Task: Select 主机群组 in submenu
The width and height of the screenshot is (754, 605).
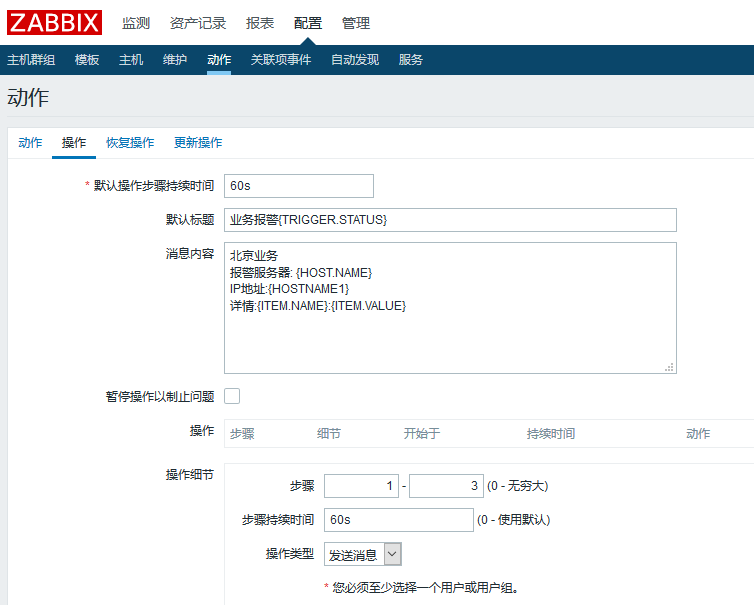Action: point(31,60)
